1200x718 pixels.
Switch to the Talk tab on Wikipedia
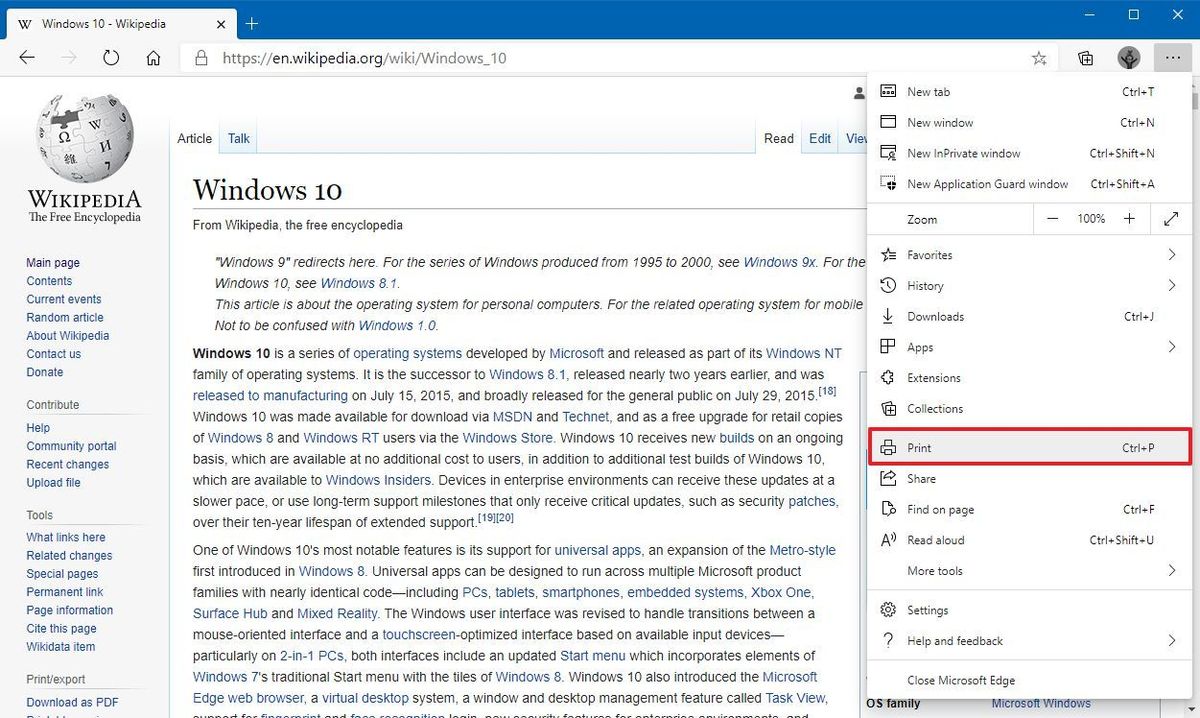click(237, 138)
